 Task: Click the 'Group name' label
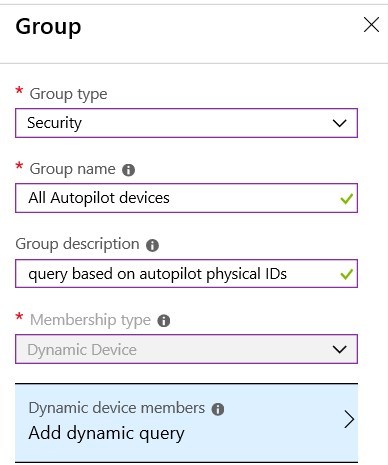point(73,169)
